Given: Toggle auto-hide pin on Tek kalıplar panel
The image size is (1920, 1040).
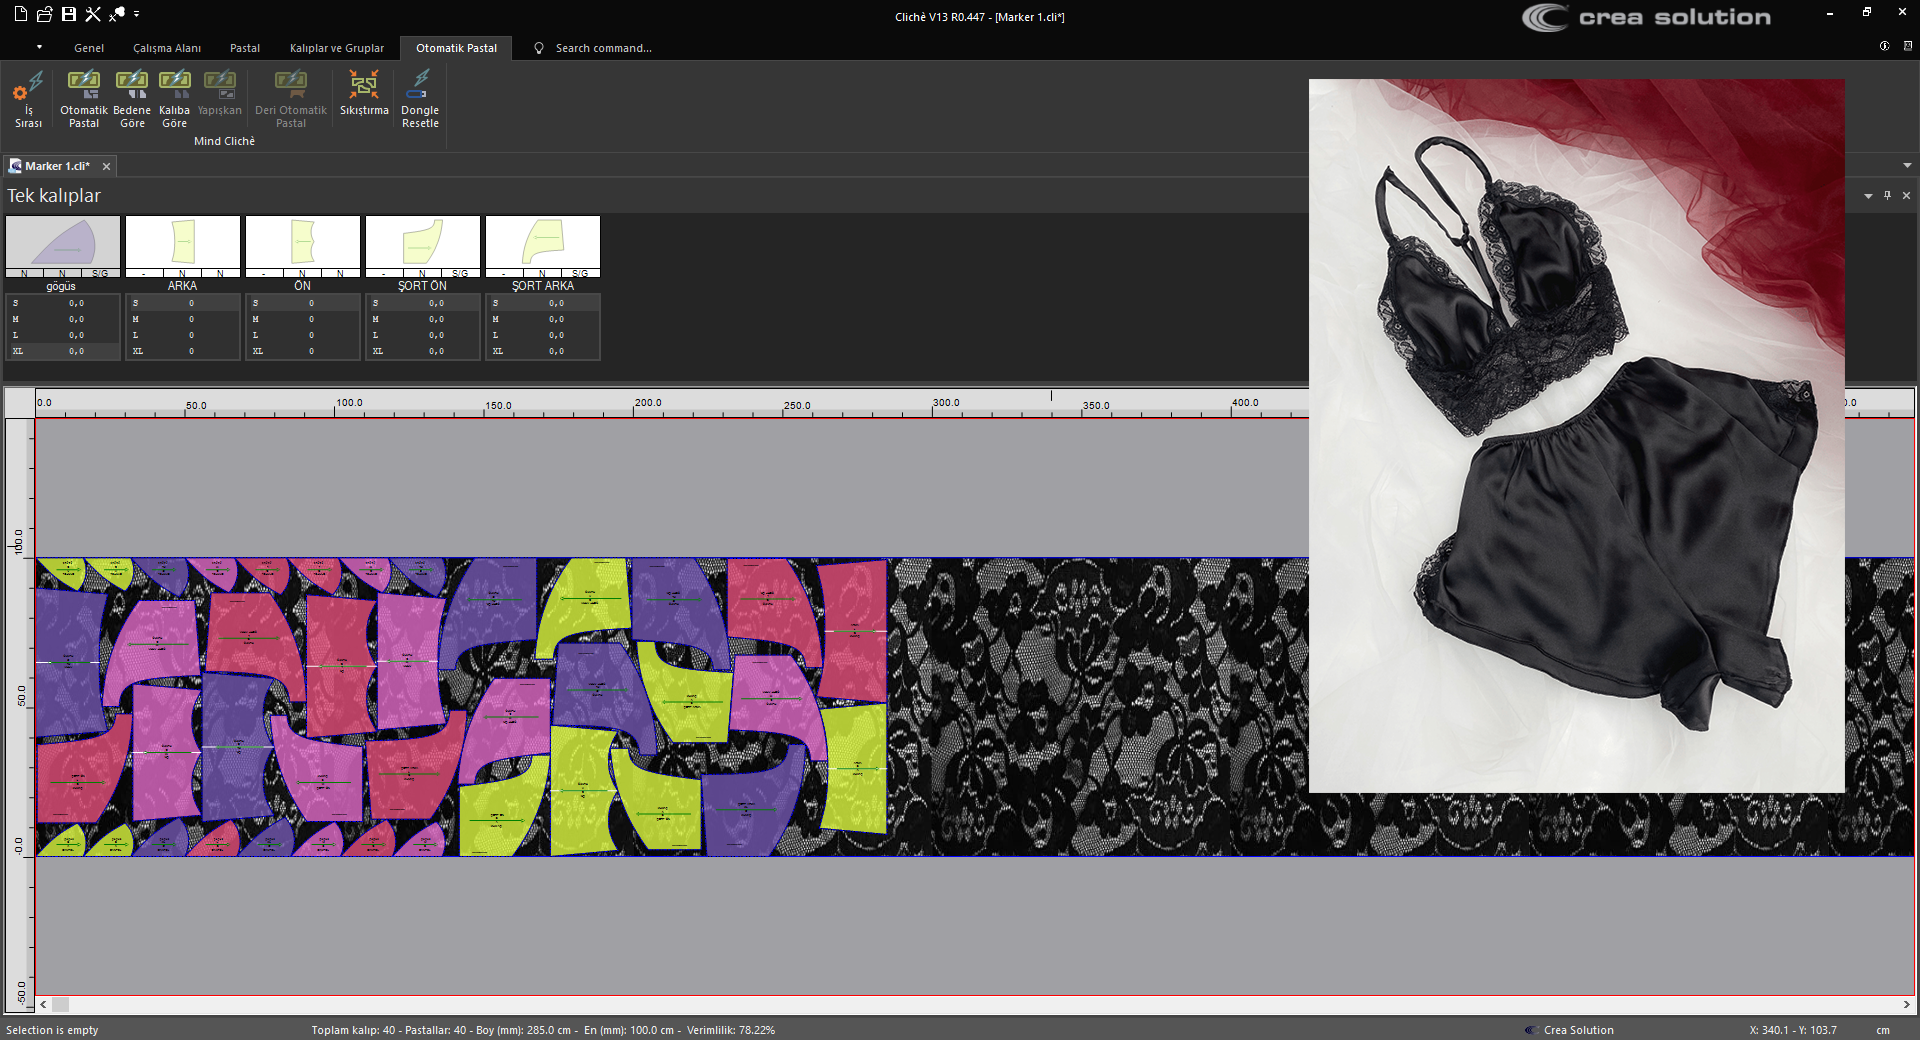Looking at the screenshot, I should tap(1887, 196).
